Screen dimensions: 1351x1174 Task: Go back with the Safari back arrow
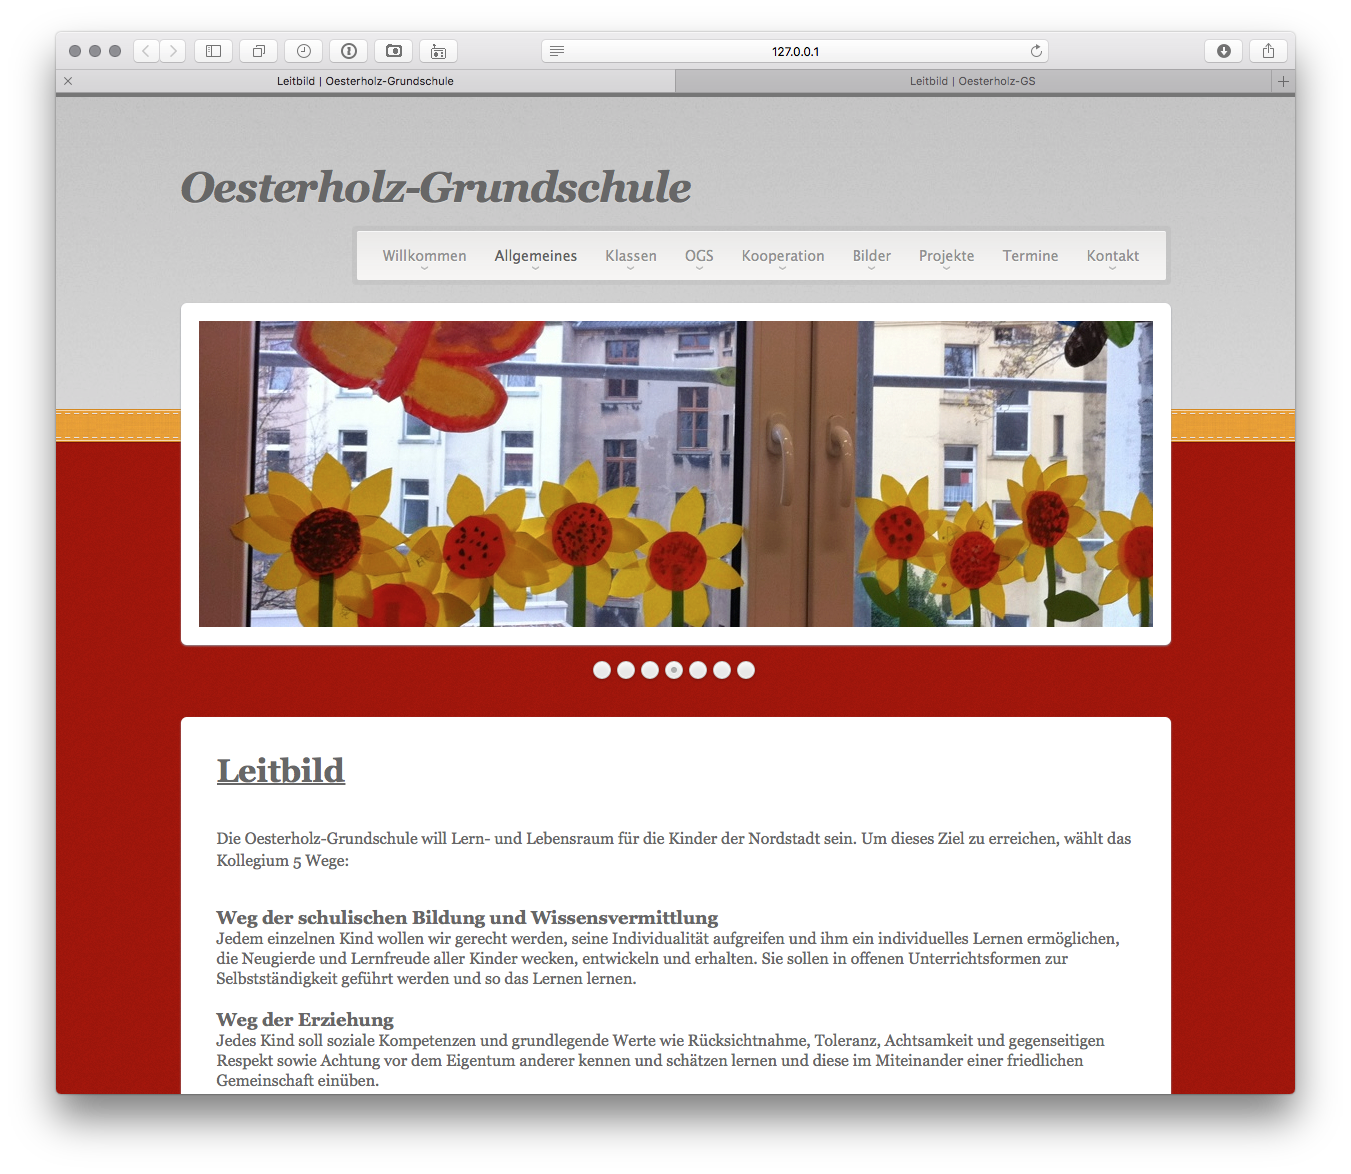[x=147, y=51]
